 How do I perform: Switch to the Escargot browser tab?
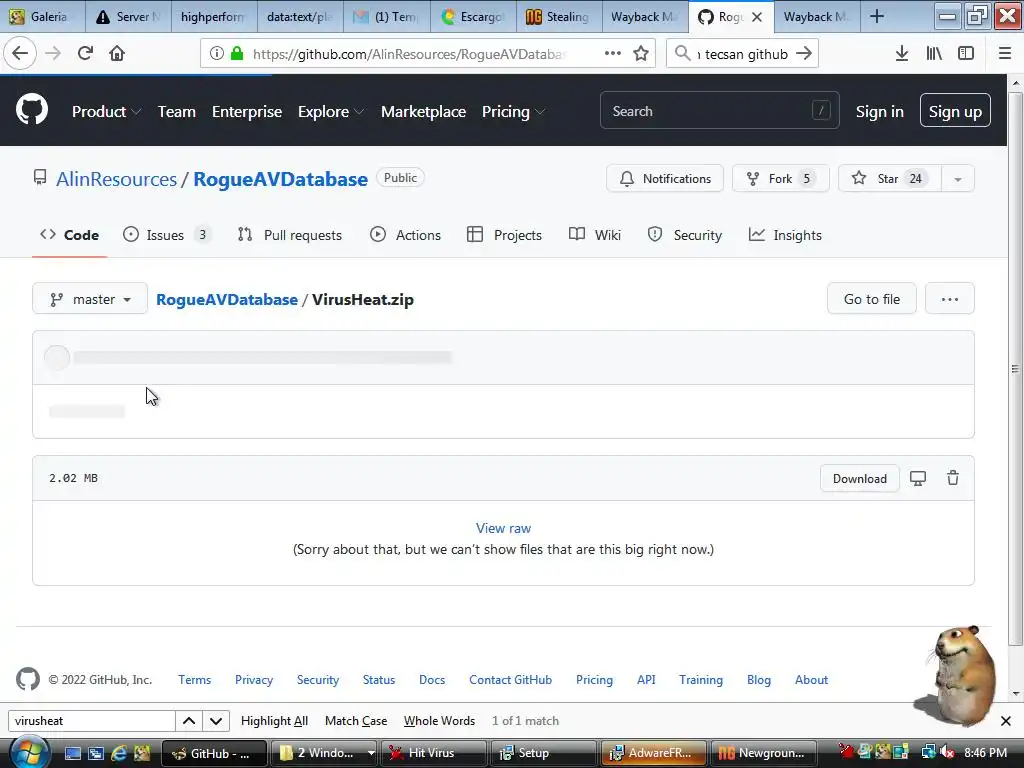473,17
